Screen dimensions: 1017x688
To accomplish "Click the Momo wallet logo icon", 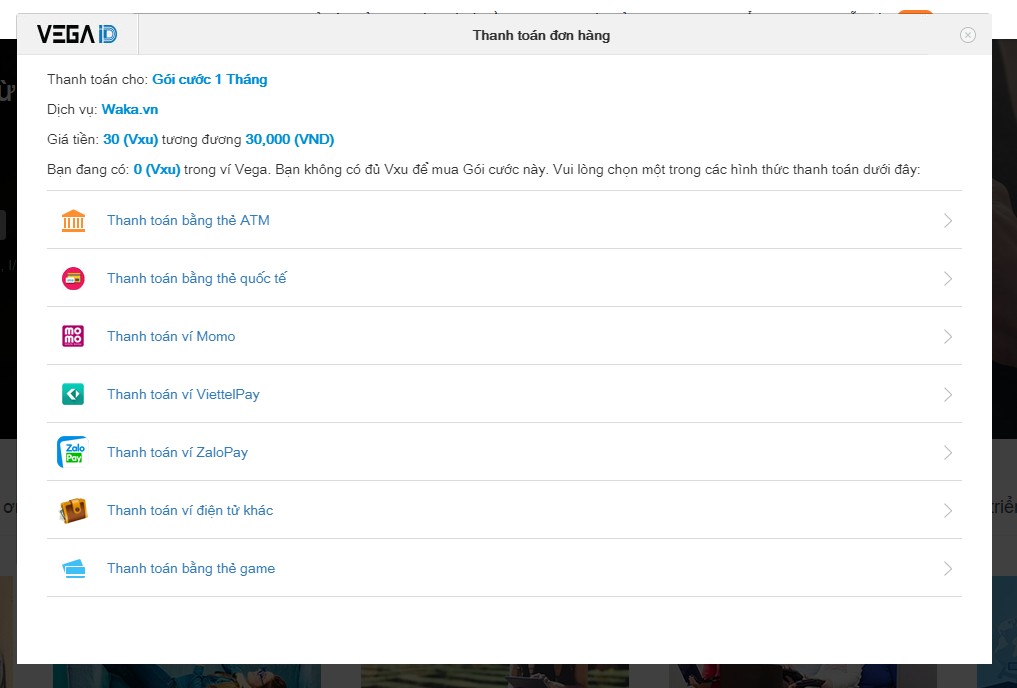I will (73, 337).
